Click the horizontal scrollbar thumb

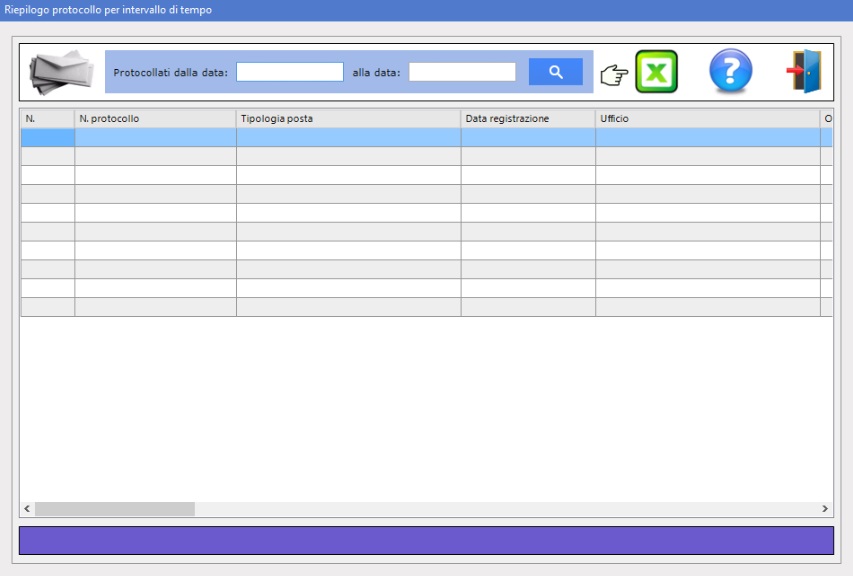pyautogui.click(x=115, y=509)
